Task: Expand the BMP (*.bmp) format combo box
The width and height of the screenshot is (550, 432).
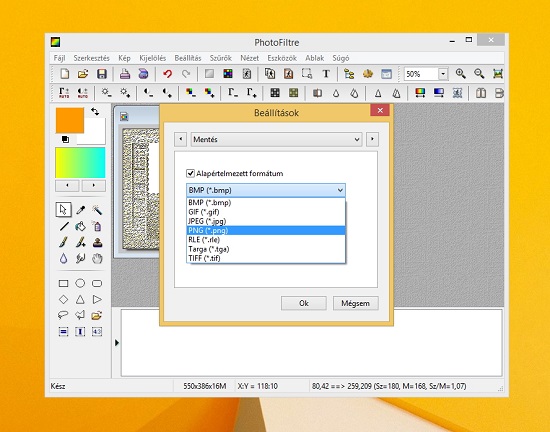Action: coord(266,190)
